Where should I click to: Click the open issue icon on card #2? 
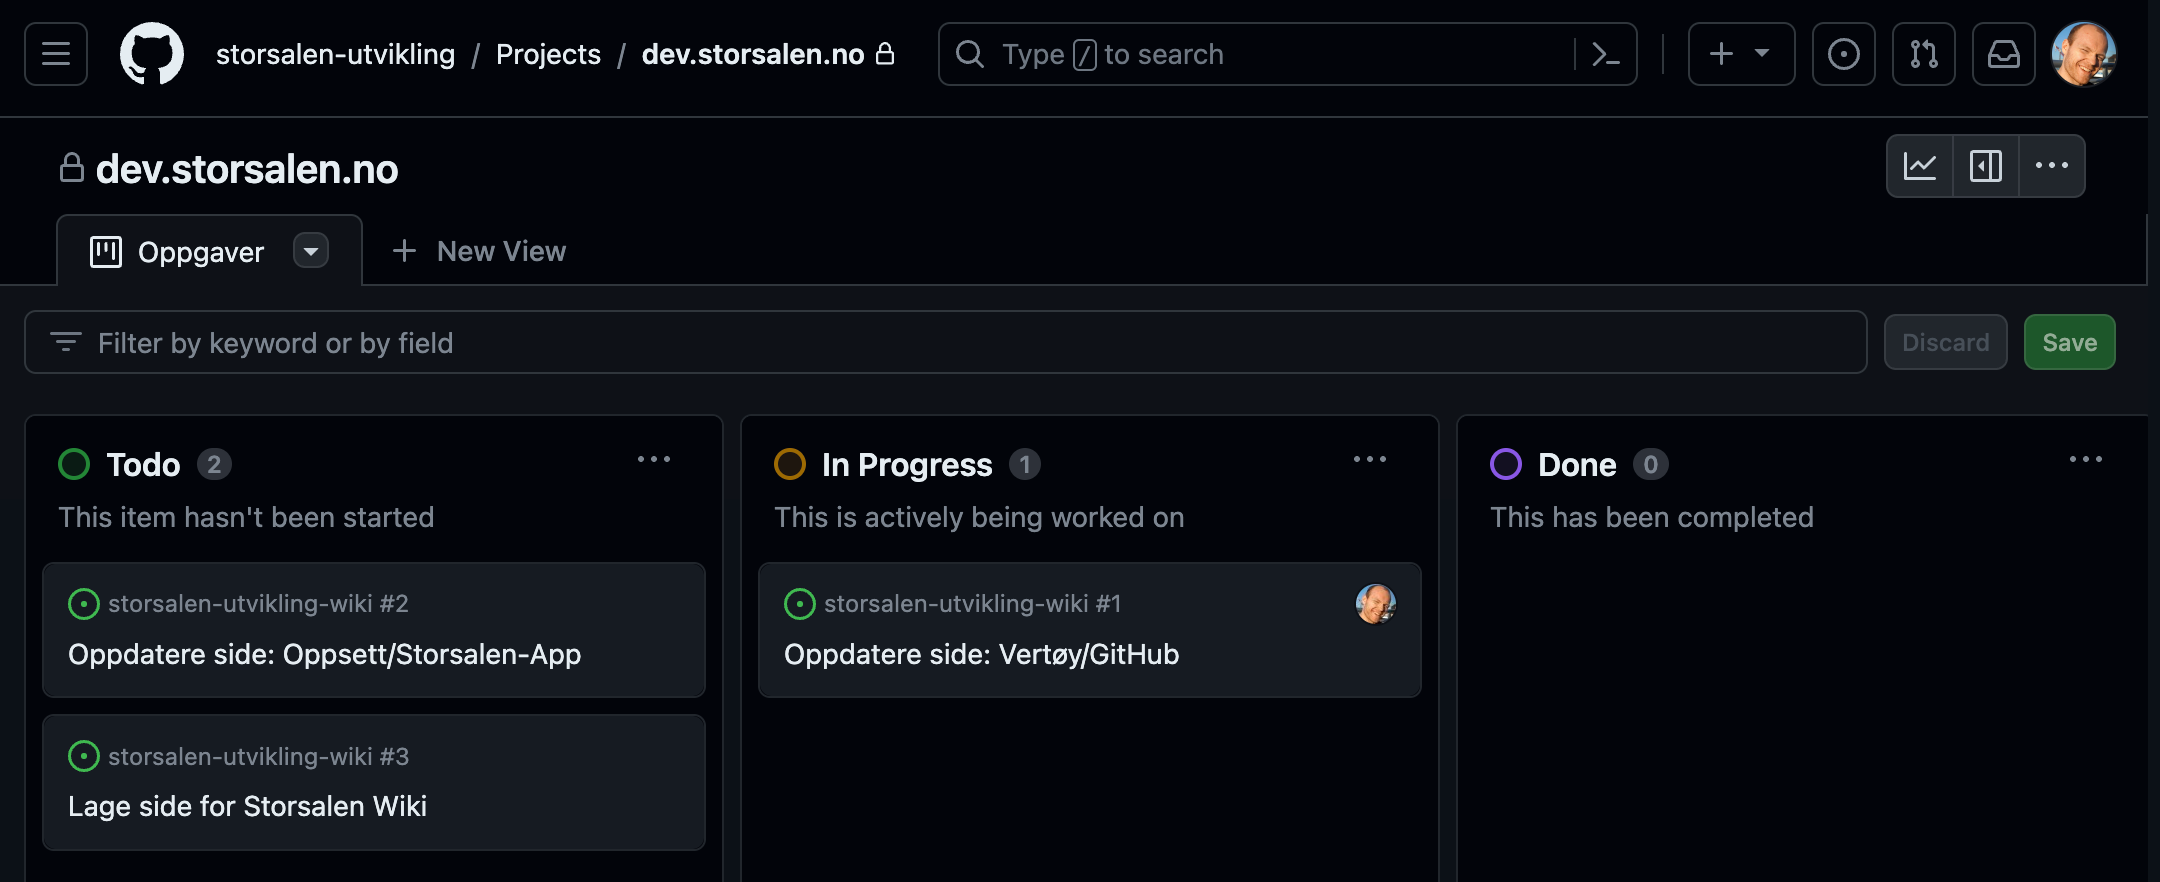pos(83,604)
